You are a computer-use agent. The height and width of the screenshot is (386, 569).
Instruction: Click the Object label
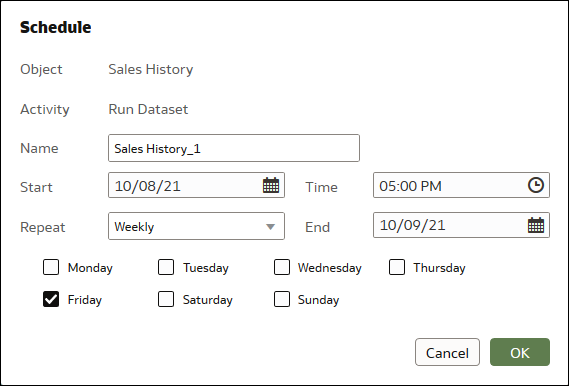coord(41,69)
